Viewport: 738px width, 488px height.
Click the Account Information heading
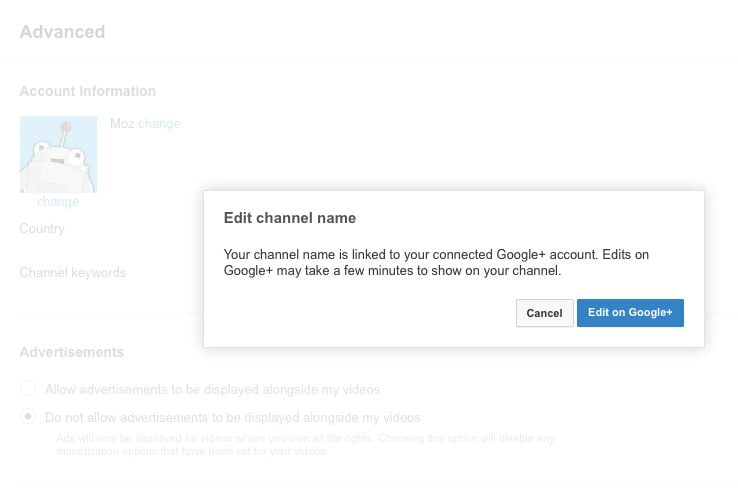88,91
